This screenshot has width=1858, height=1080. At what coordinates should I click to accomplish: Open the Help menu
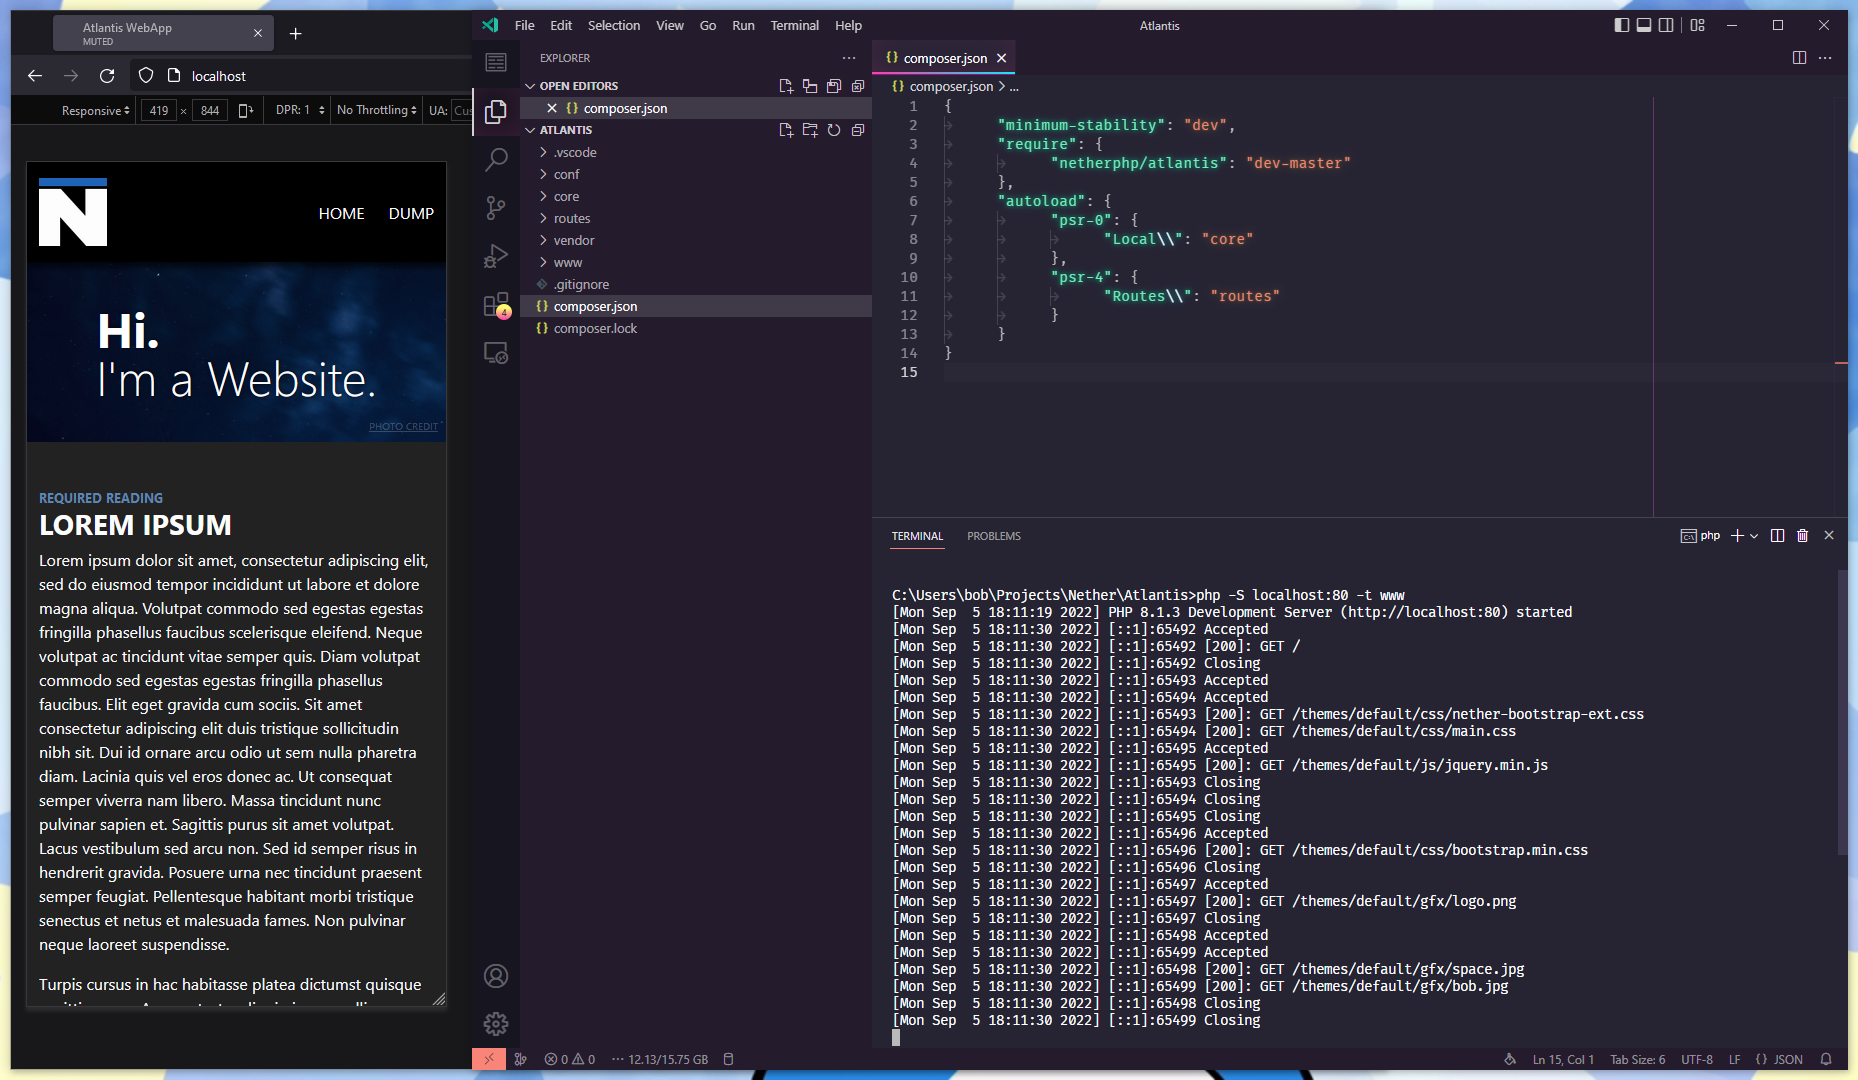pyautogui.click(x=848, y=25)
